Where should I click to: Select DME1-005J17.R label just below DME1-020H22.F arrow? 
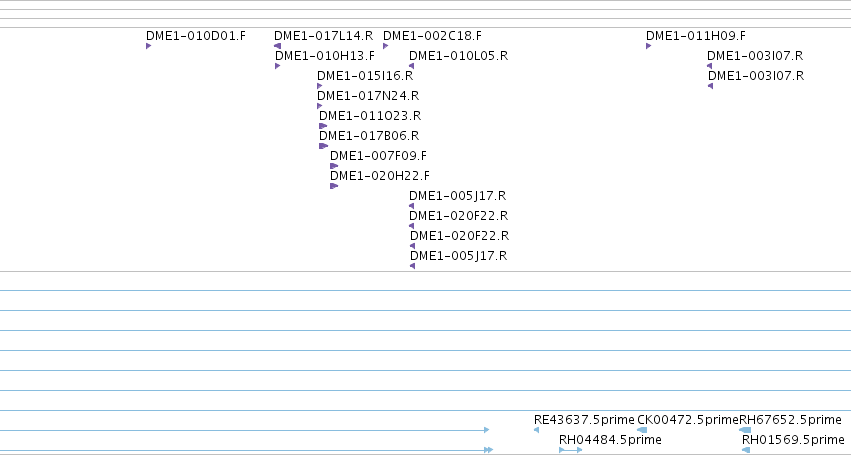click(458, 196)
